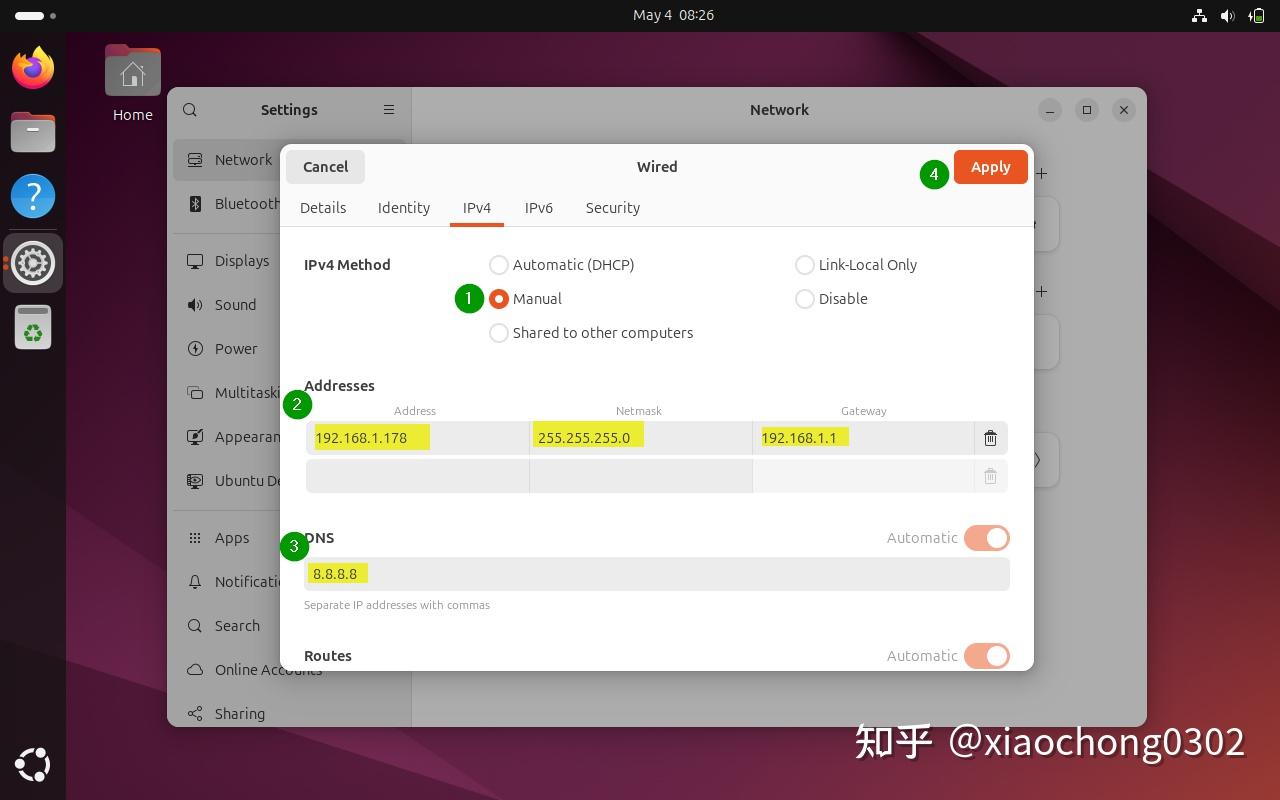The width and height of the screenshot is (1280, 800).
Task: Click the search icon in Settings sidebar
Action: [x=190, y=109]
